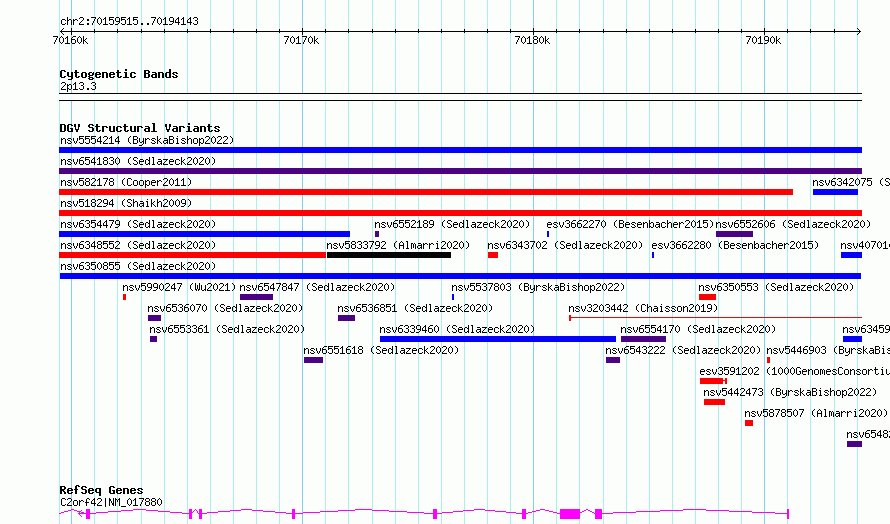The image size is (890, 524).
Task: Click the nsv582178 Cooper2011 red variant bar
Action: [x=426, y=192]
